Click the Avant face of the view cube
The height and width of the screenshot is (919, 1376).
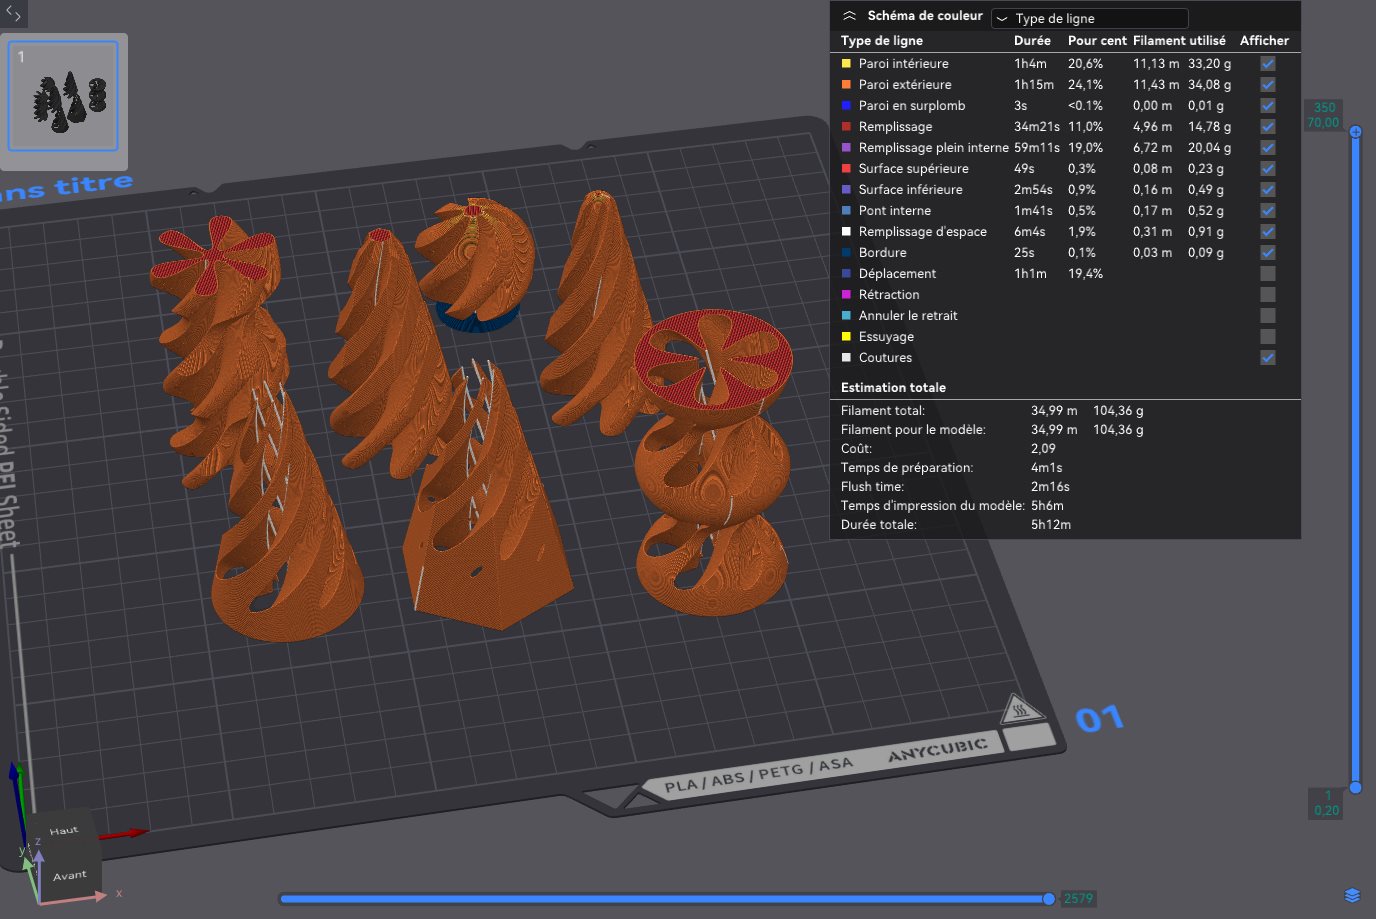click(70, 875)
